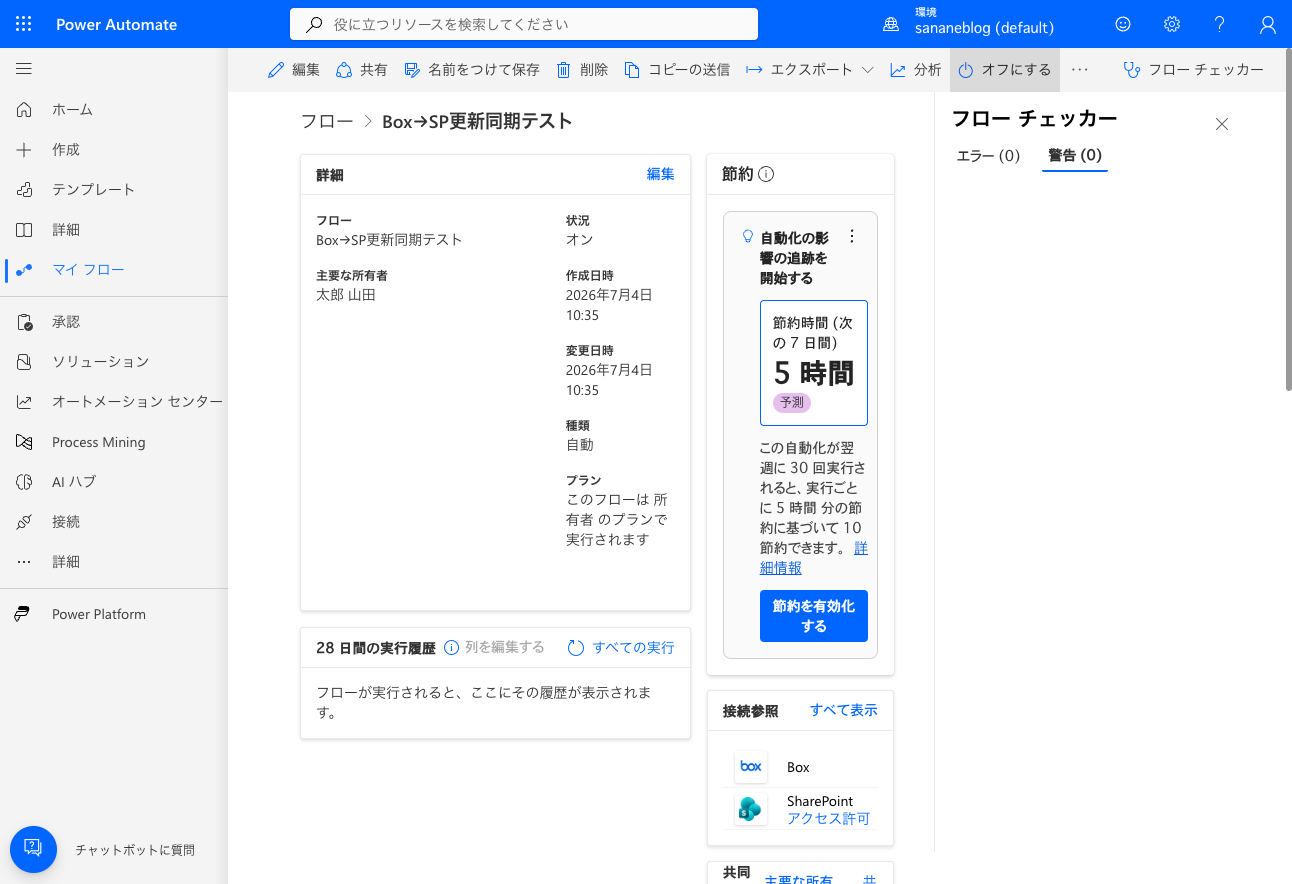The height and width of the screenshot is (884, 1292).
Task: Click 共有 in the command bar
Action: (x=362, y=70)
